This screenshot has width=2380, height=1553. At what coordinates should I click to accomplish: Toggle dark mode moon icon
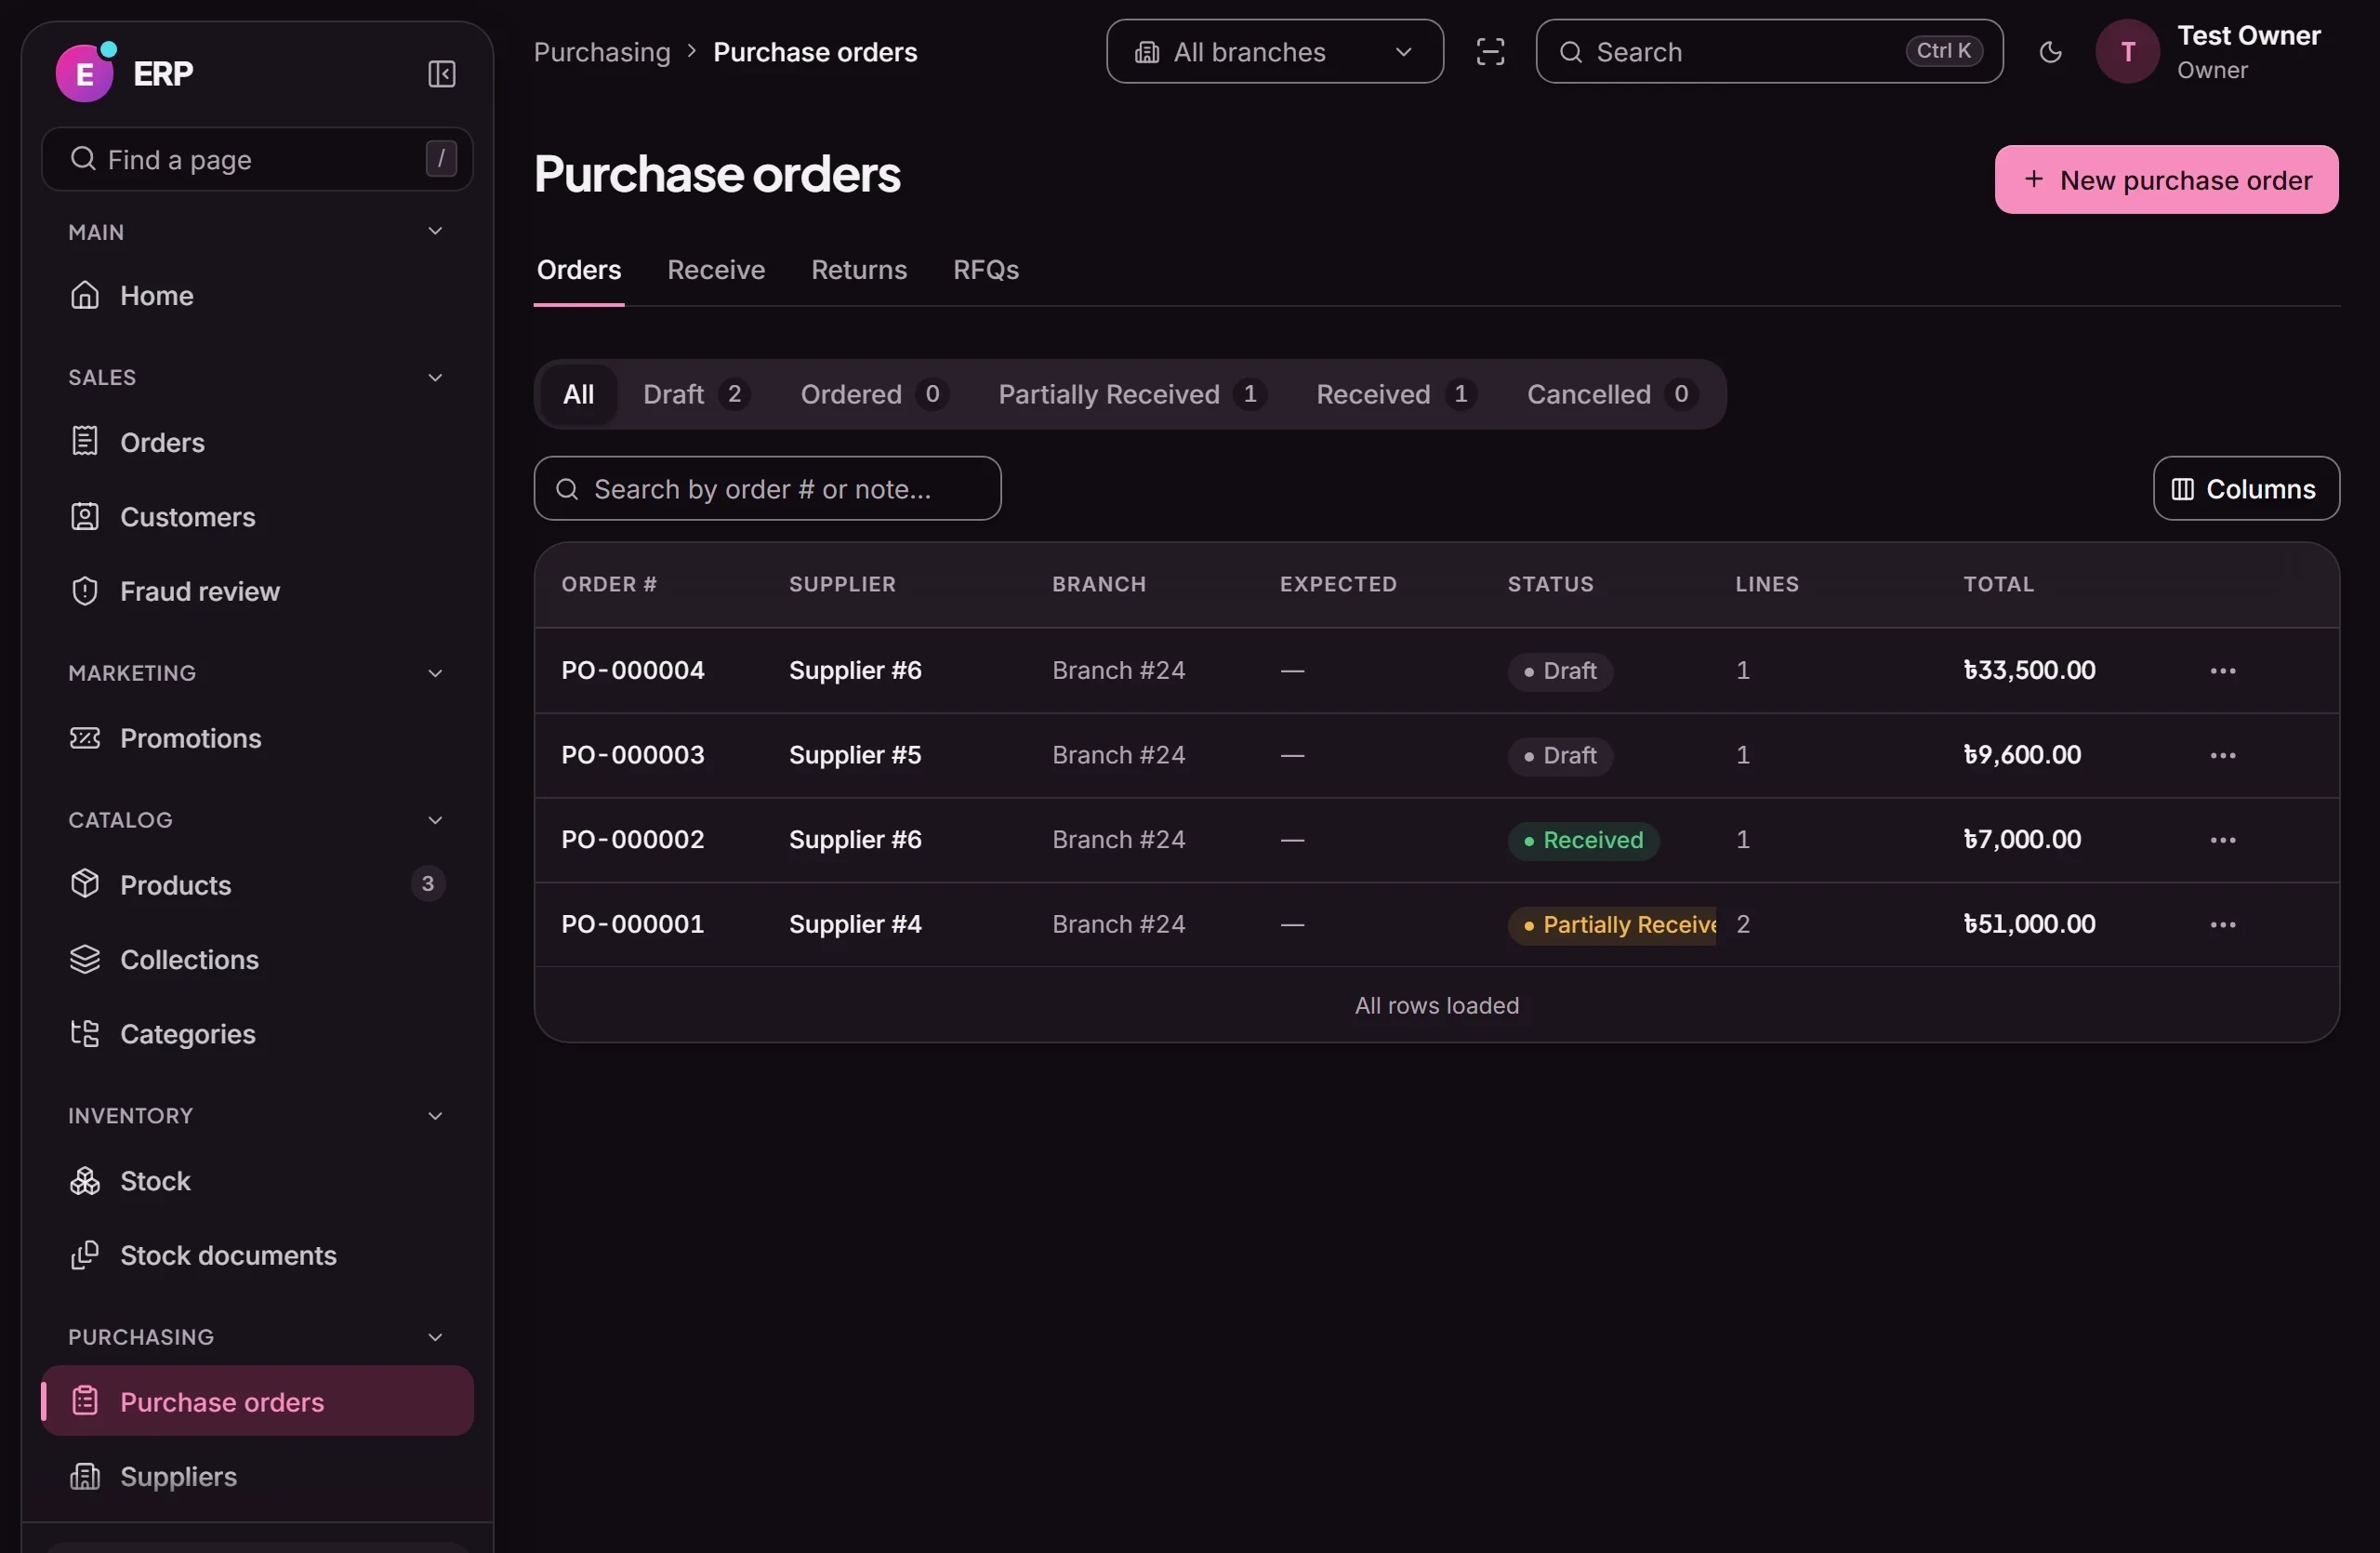click(x=2050, y=52)
